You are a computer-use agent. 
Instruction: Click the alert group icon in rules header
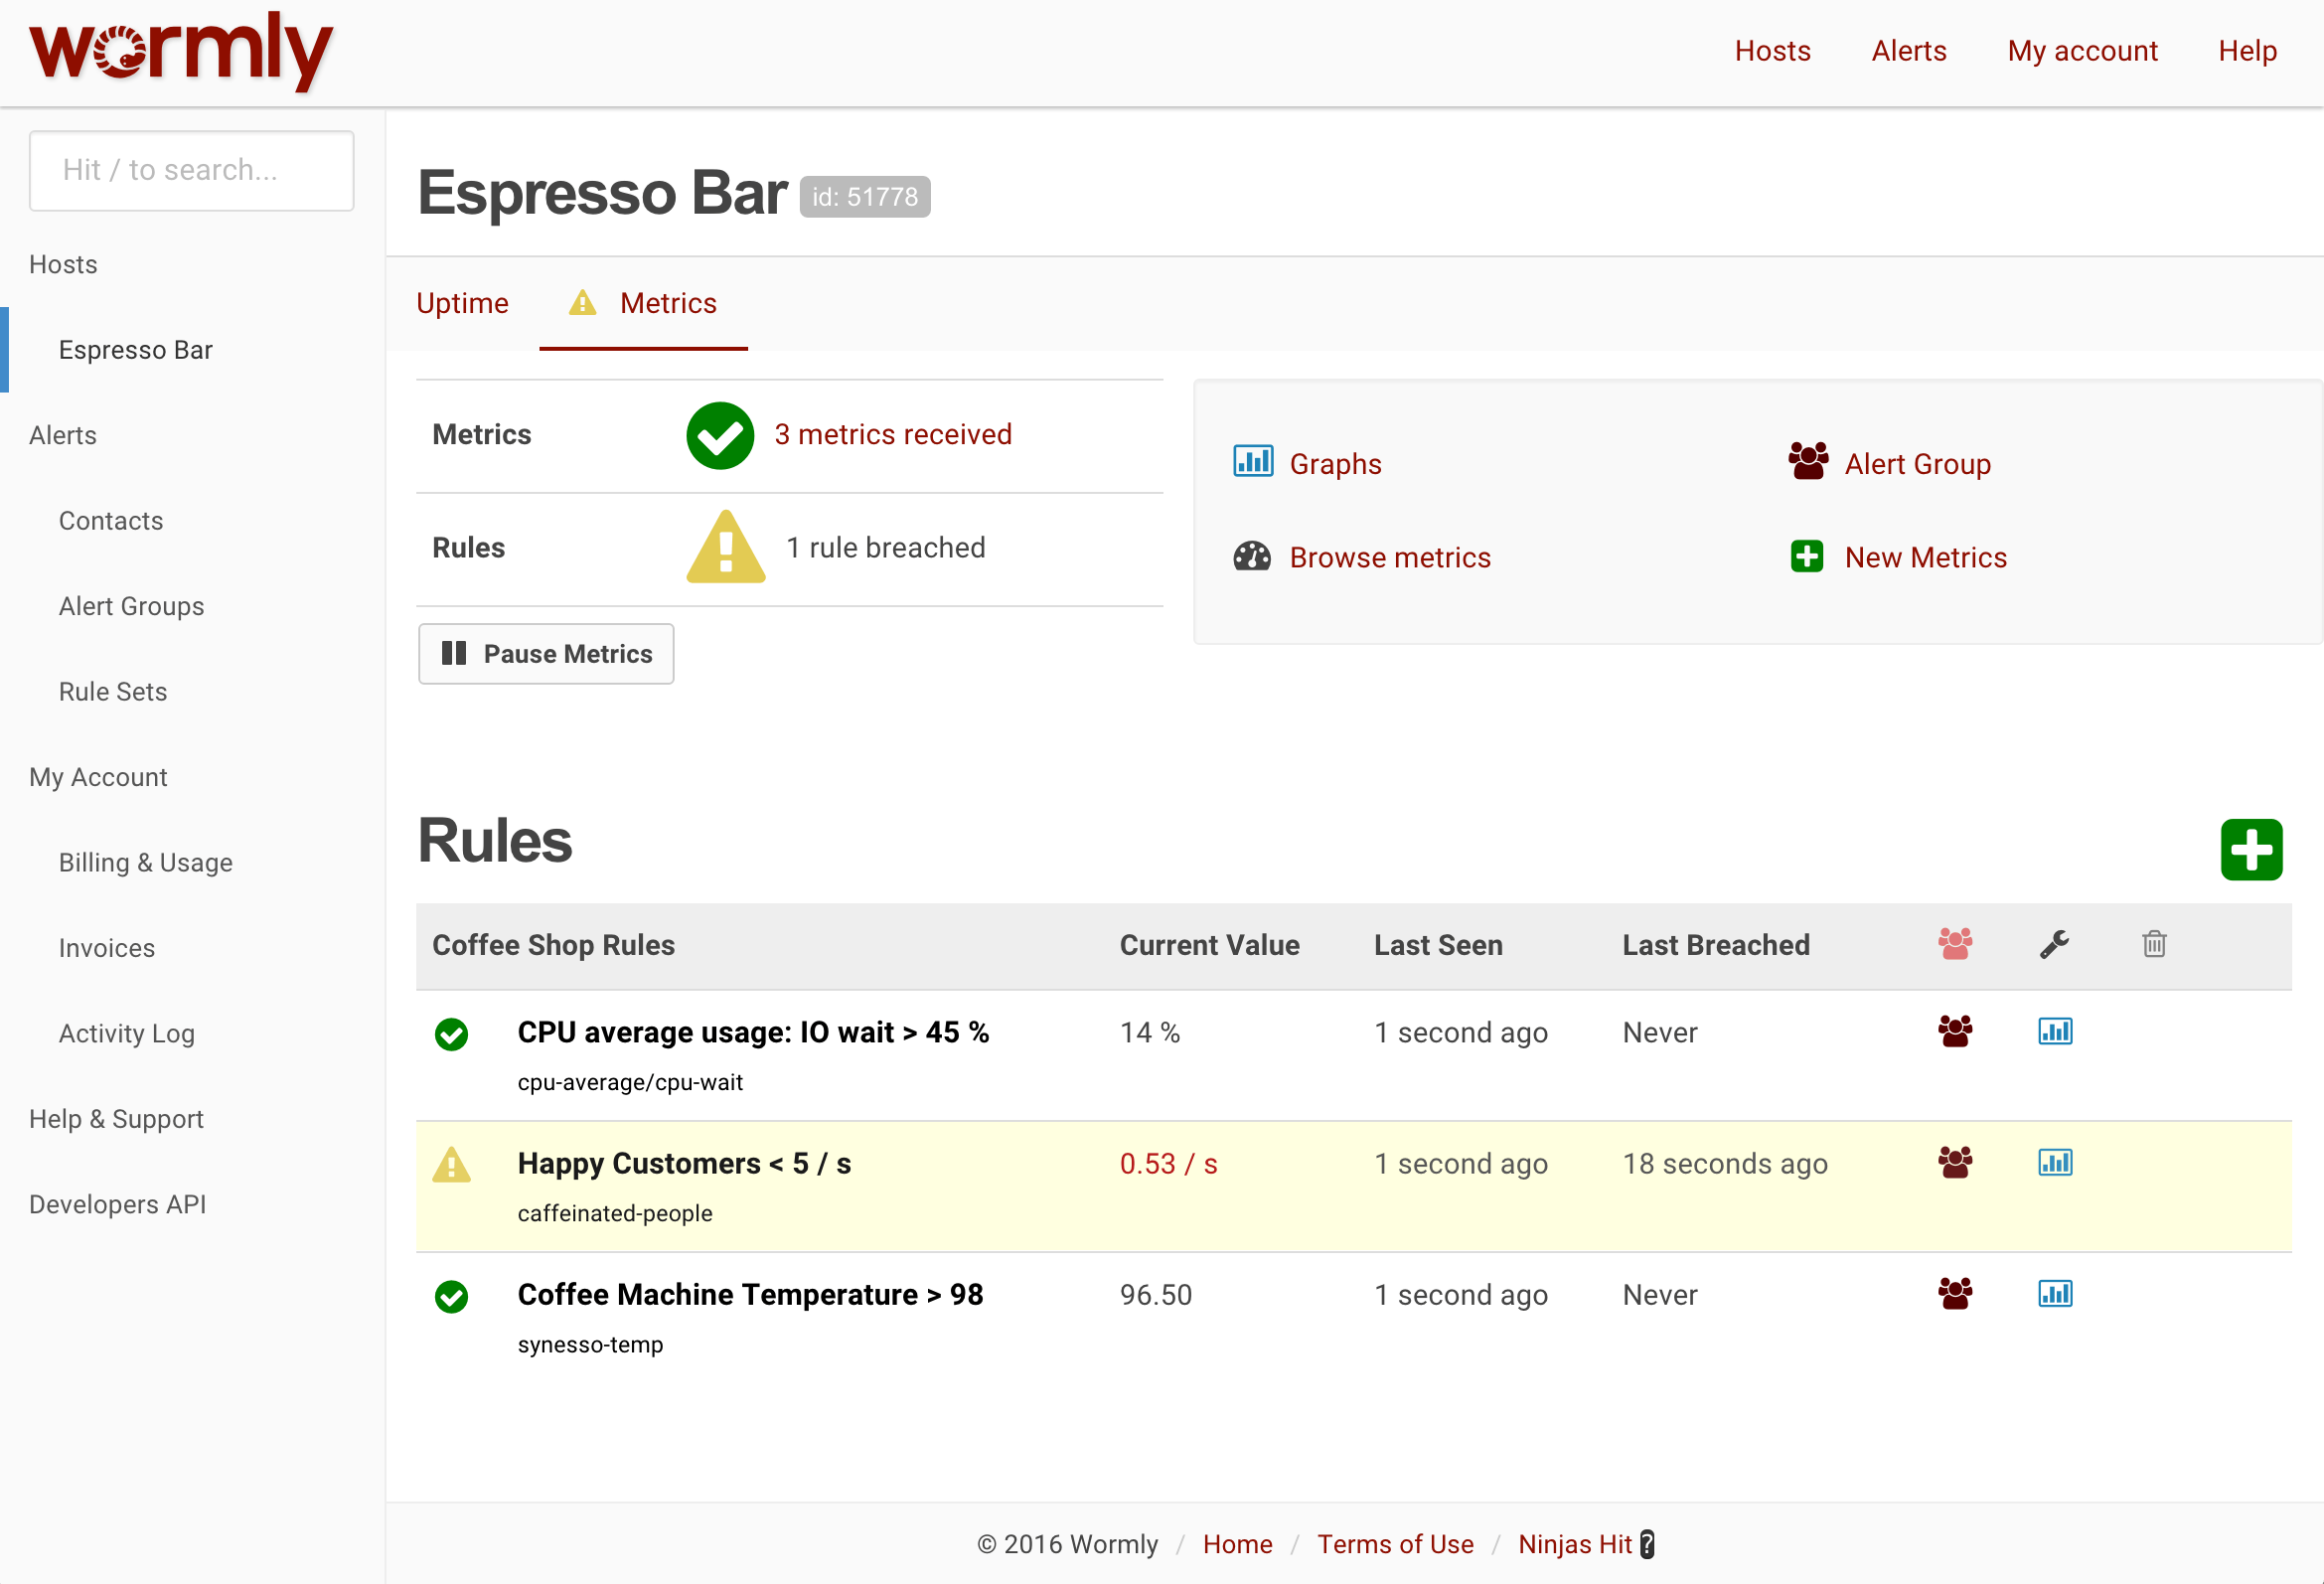(x=1954, y=943)
